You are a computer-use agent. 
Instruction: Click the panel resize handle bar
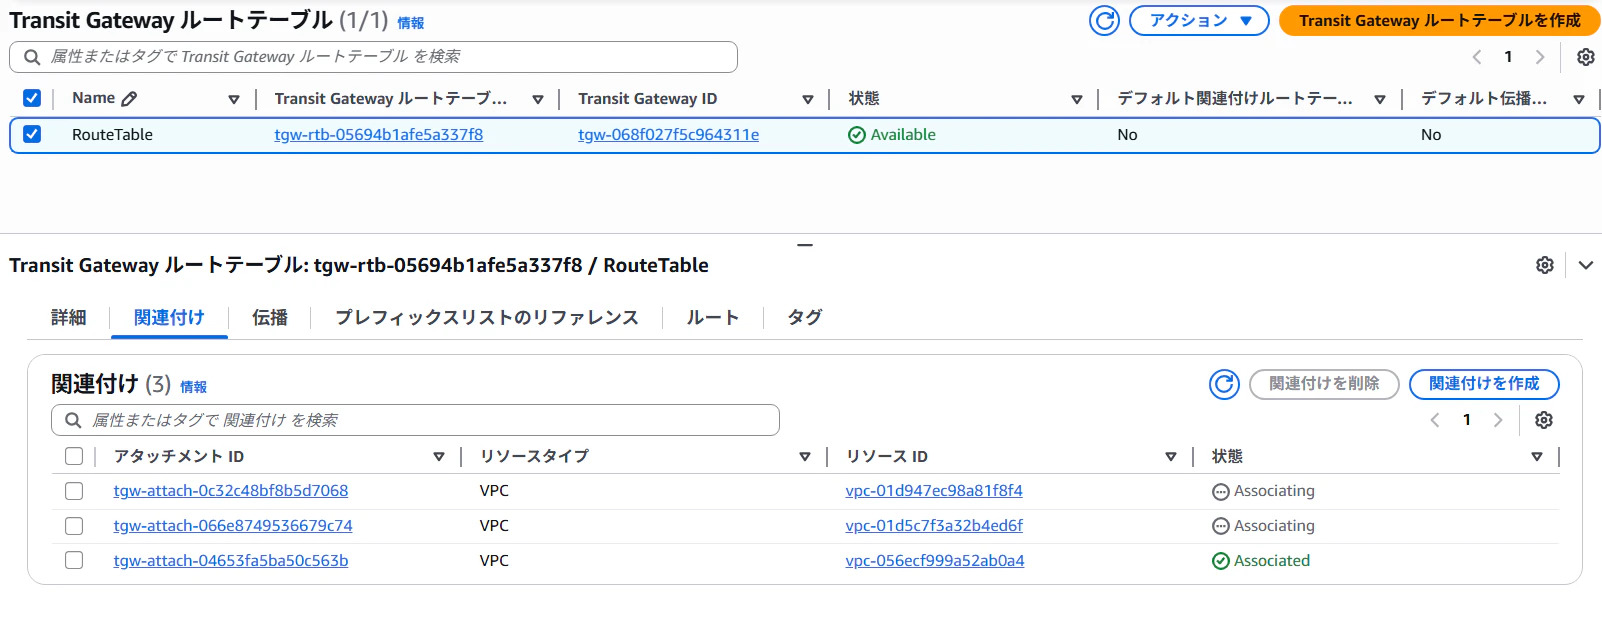coord(805,245)
